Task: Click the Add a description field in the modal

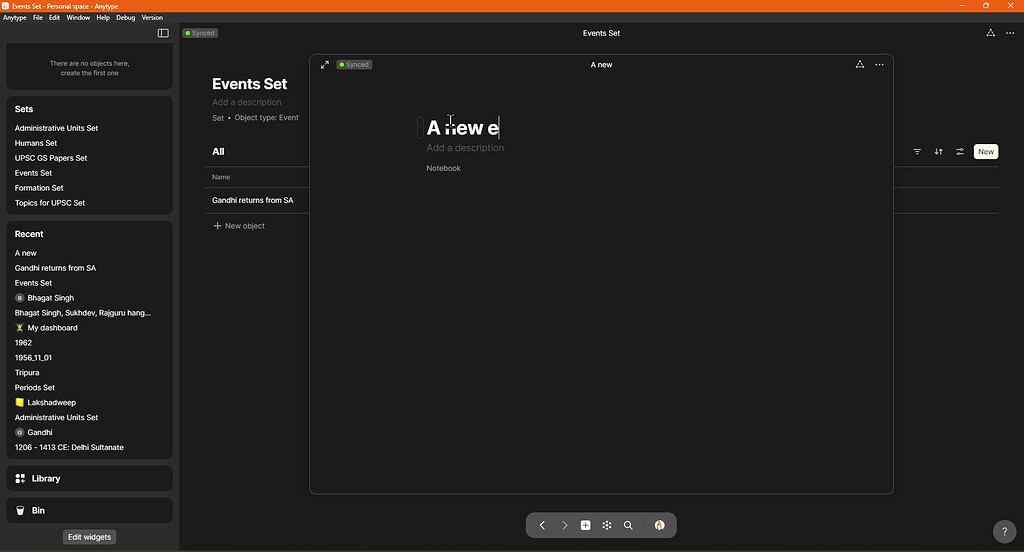Action: click(465, 148)
